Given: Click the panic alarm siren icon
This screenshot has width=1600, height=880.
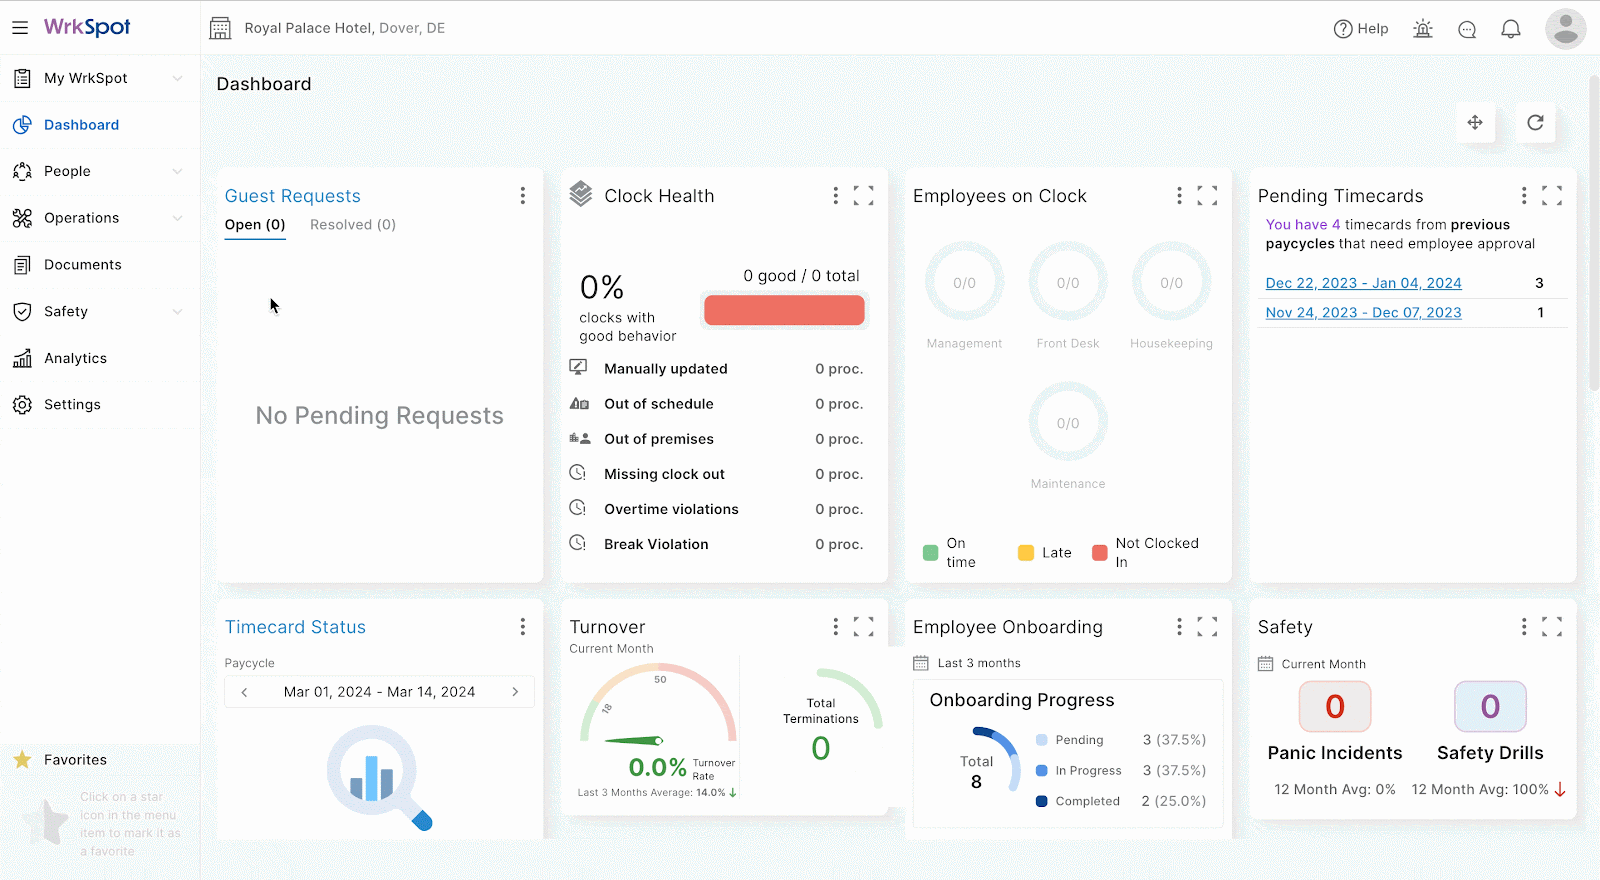Looking at the screenshot, I should tap(1423, 29).
